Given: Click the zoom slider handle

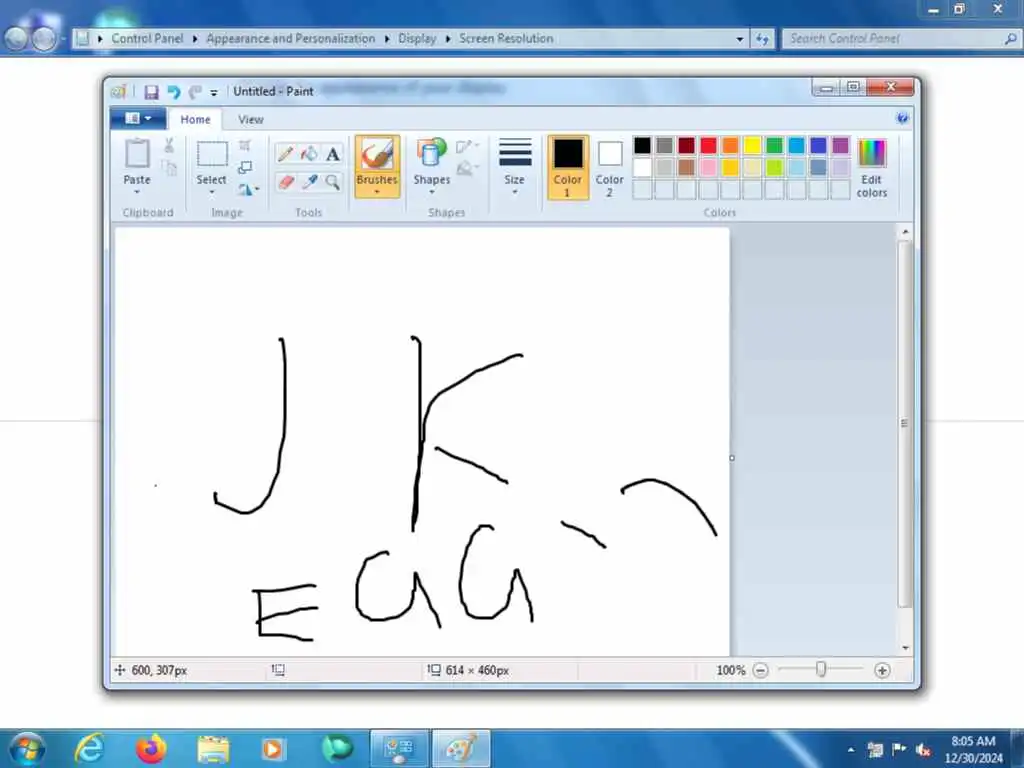Looking at the screenshot, I should coord(821,669).
